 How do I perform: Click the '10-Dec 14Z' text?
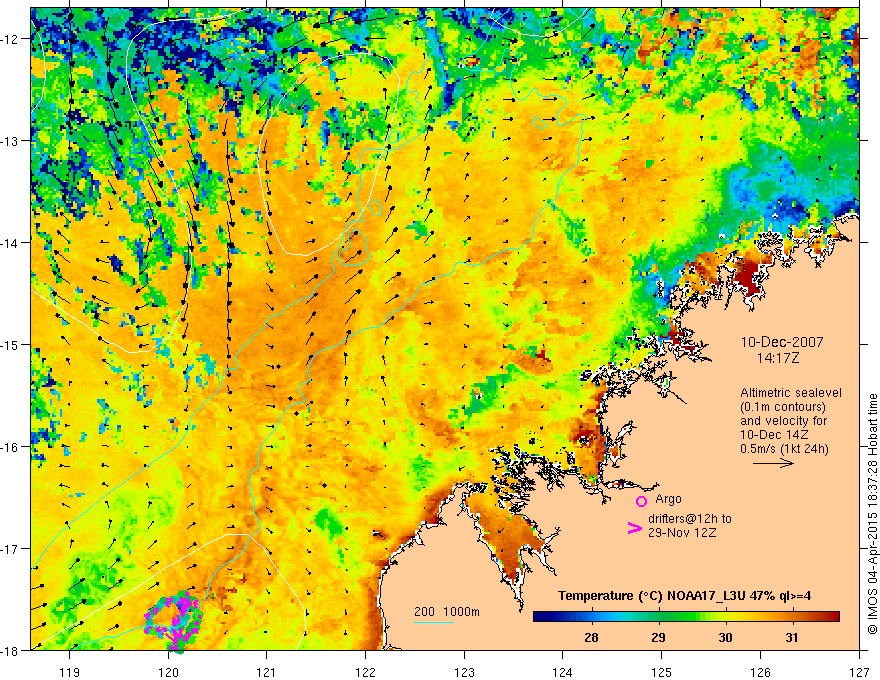(774, 435)
